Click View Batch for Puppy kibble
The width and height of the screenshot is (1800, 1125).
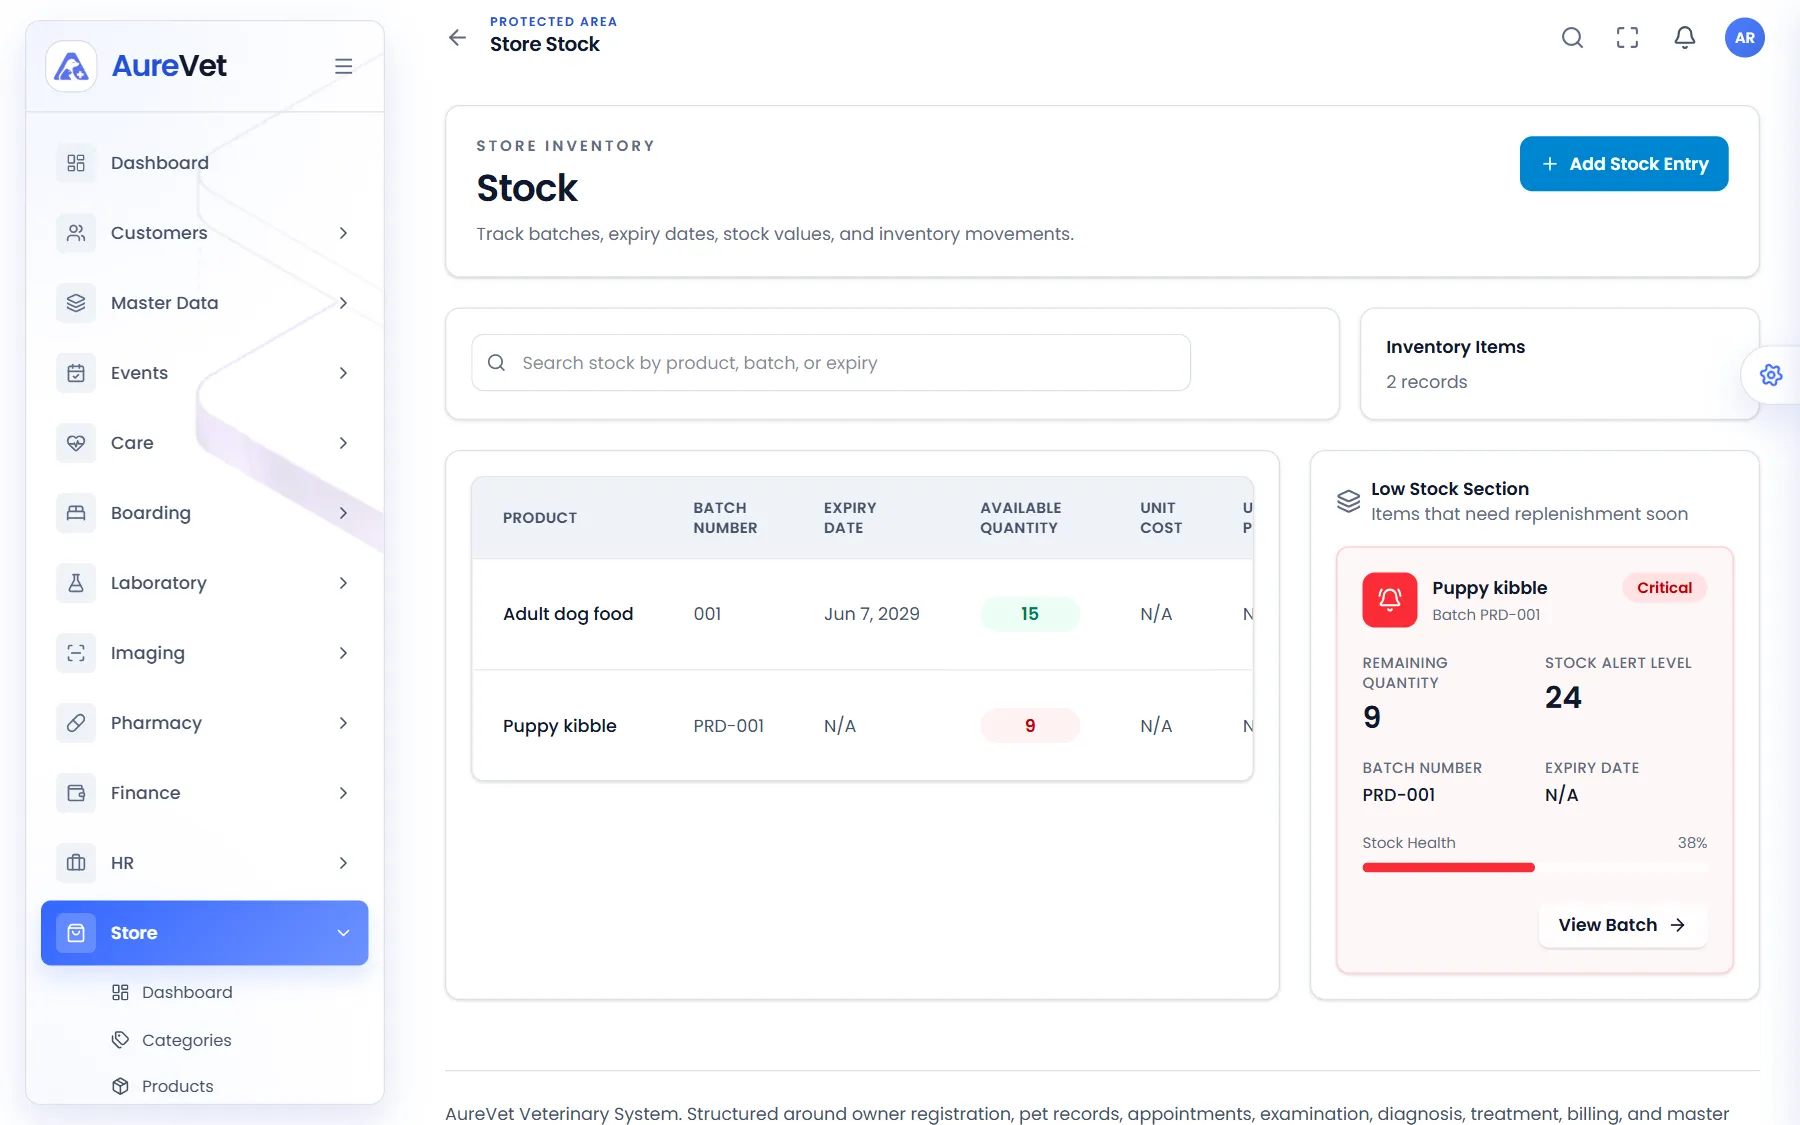click(x=1622, y=925)
